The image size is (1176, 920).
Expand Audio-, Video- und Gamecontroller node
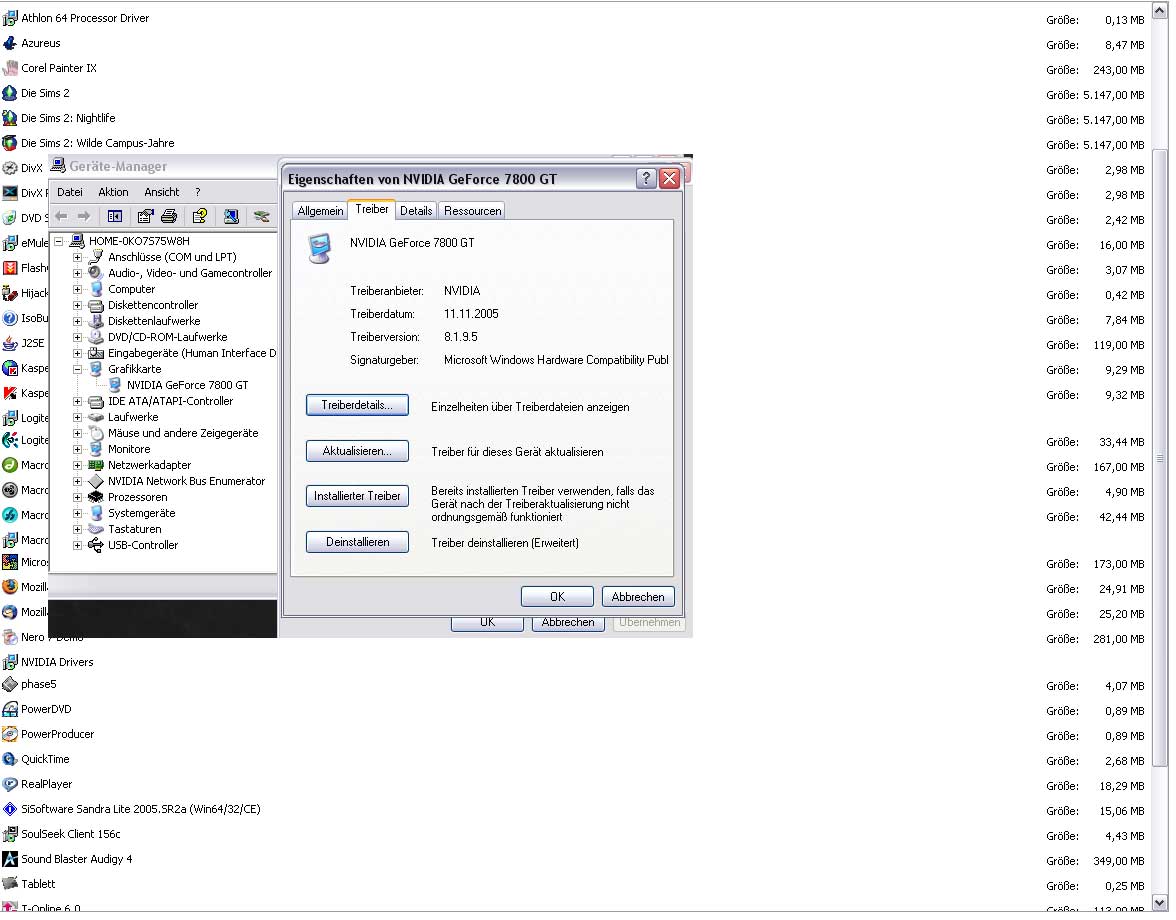77,274
